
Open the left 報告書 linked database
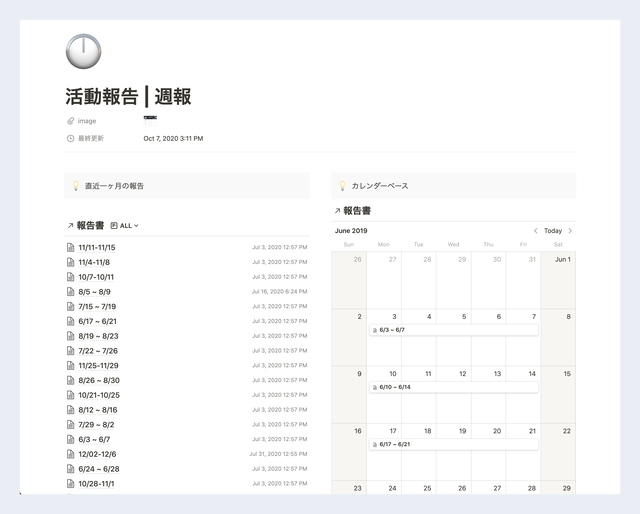pos(90,225)
